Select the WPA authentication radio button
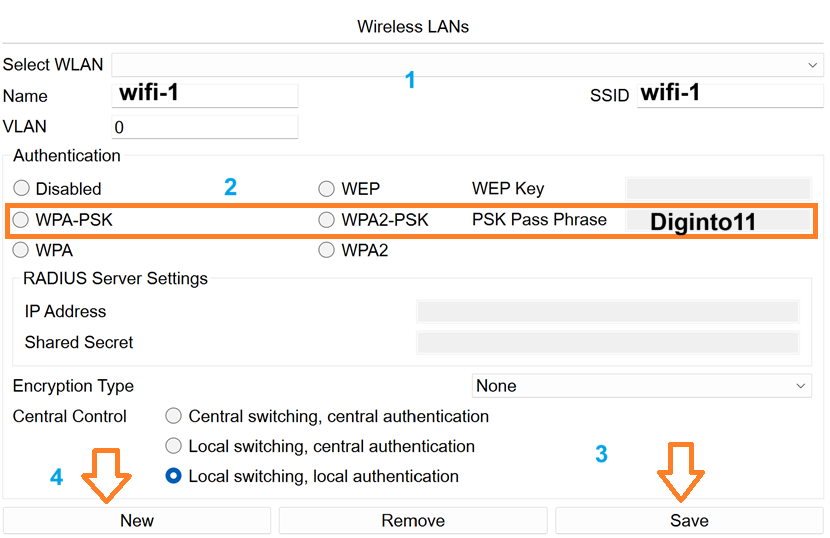830x538 pixels. [21, 250]
